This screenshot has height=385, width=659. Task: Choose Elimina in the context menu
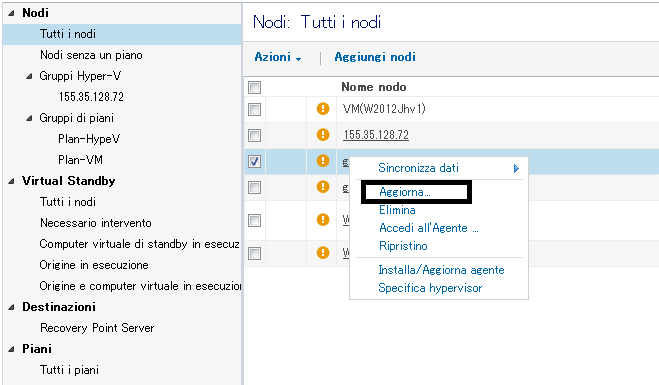[397, 210]
